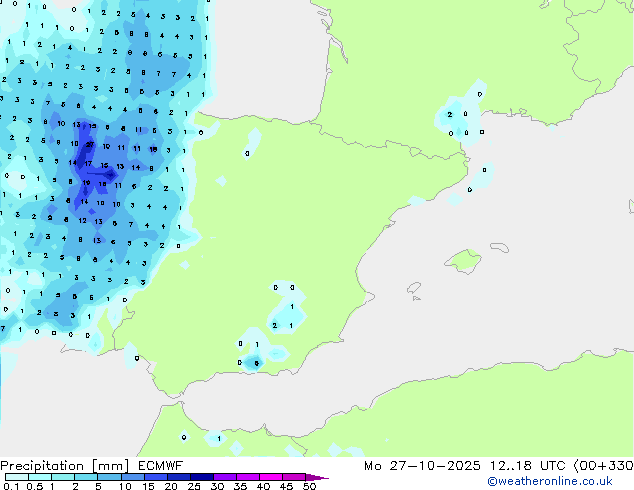Click the "ECMWF" model label

(161, 466)
